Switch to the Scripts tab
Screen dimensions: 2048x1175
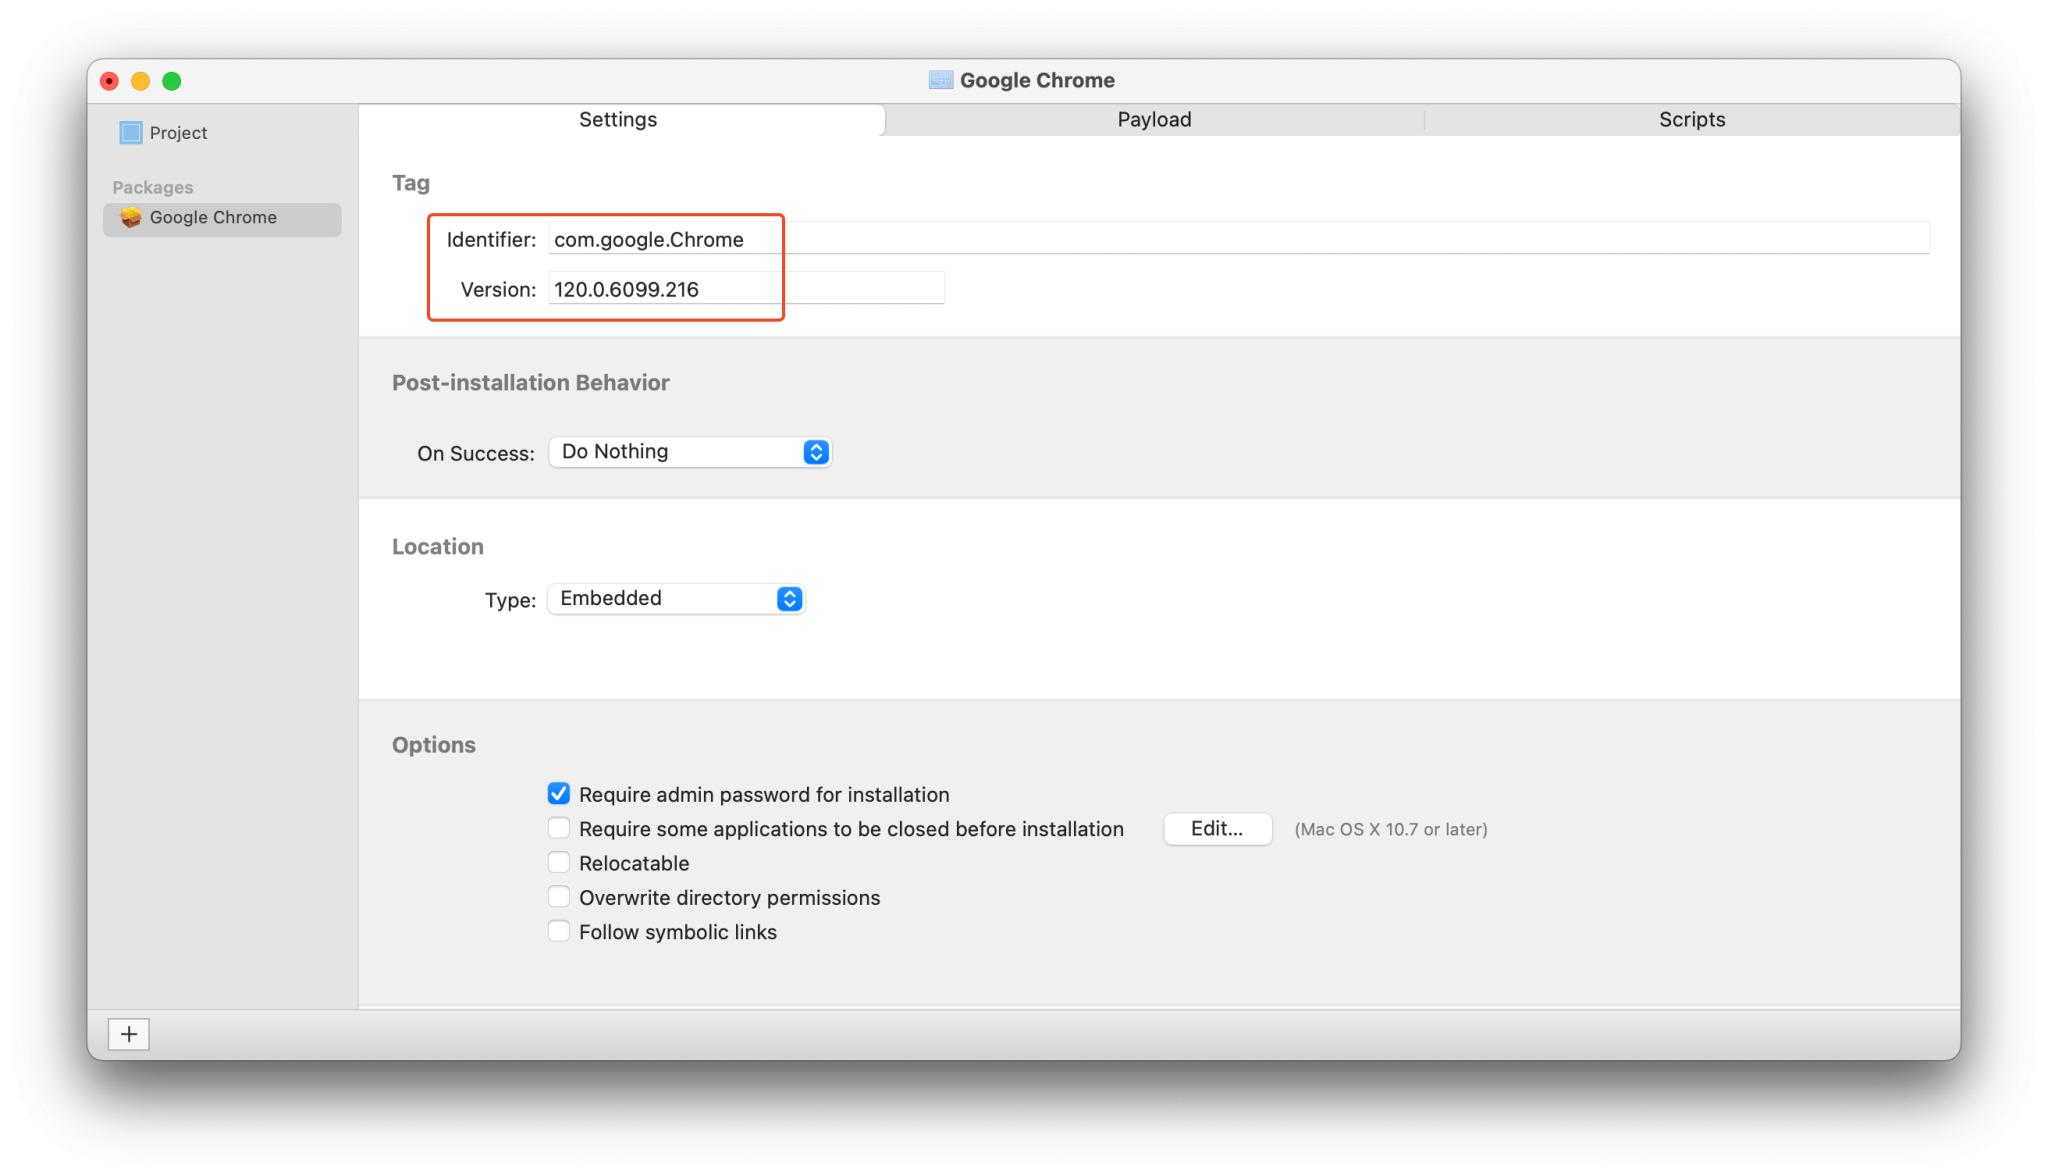pyautogui.click(x=1691, y=120)
